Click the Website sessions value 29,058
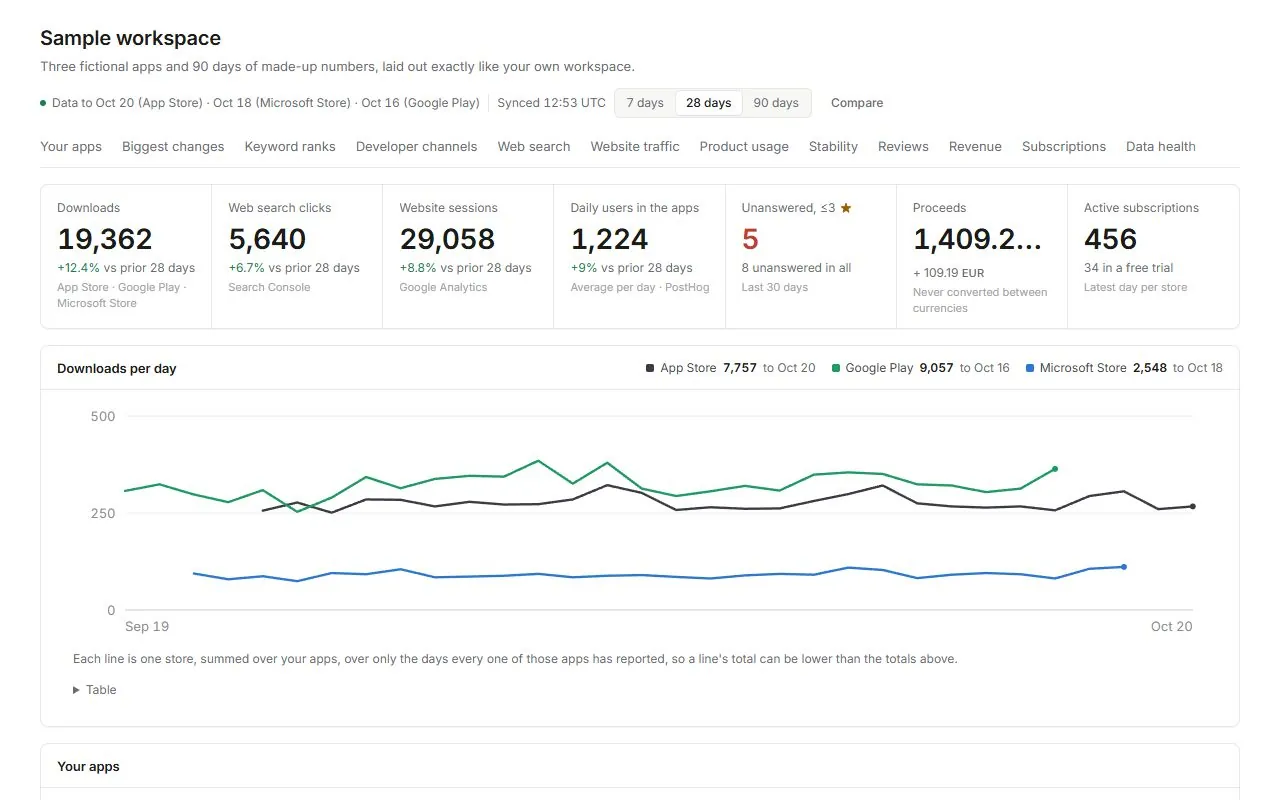Image resolution: width=1280 pixels, height=800 pixels. [447, 239]
